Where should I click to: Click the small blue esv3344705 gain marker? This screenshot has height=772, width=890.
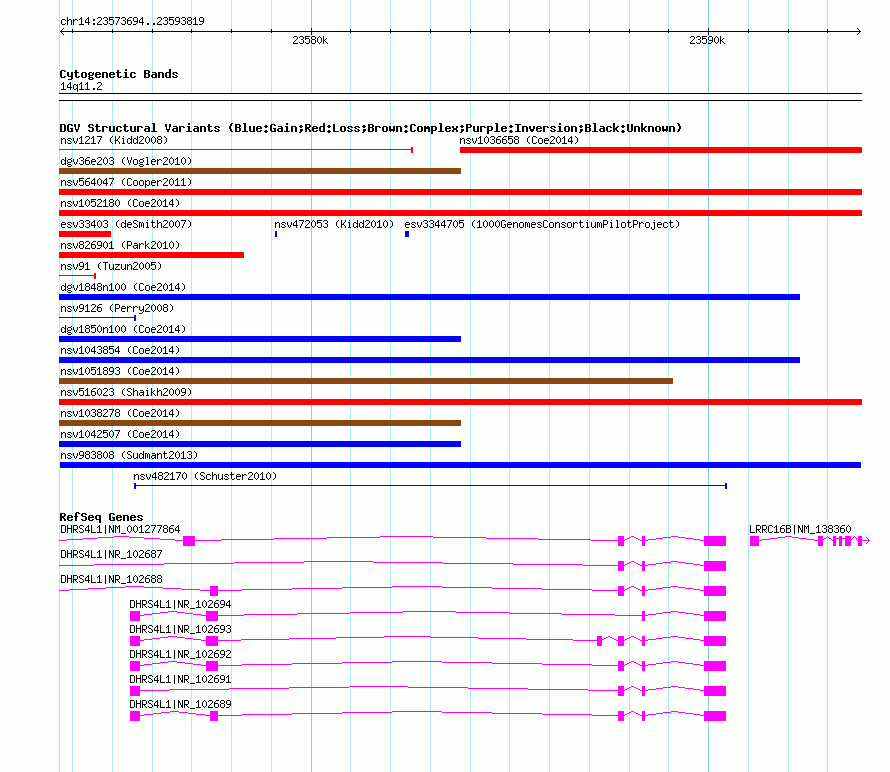click(407, 234)
